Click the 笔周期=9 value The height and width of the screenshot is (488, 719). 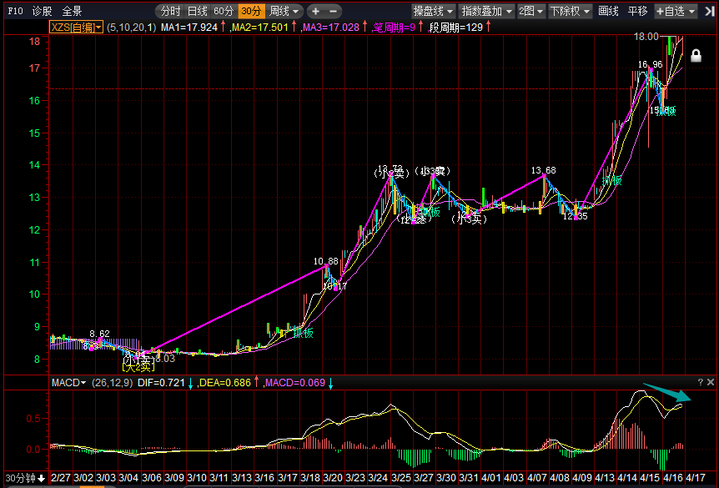[394, 28]
